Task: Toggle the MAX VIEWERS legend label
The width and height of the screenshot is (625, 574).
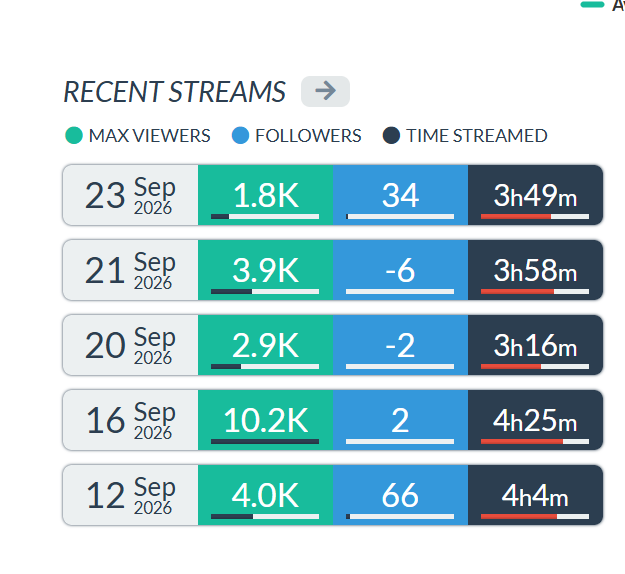Action: tap(149, 136)
